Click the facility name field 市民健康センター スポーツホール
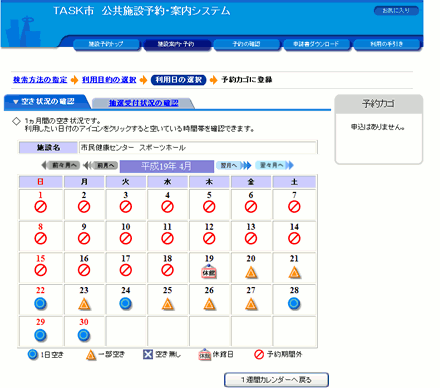 (198, 147)
